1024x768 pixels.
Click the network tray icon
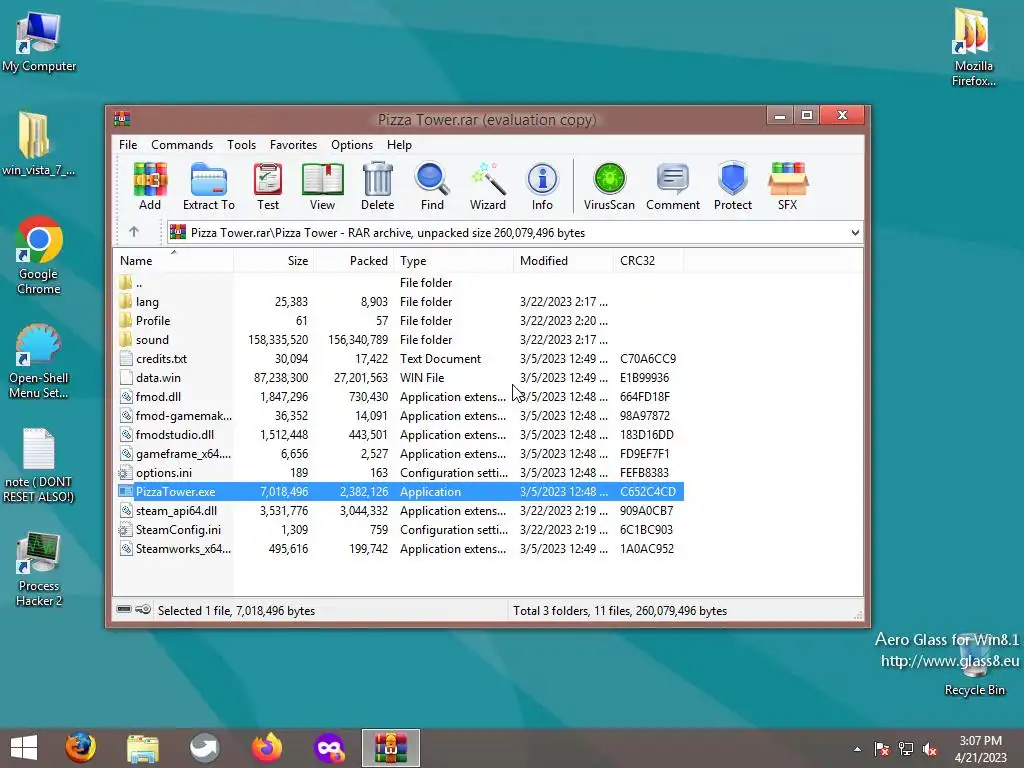[906, 749]
